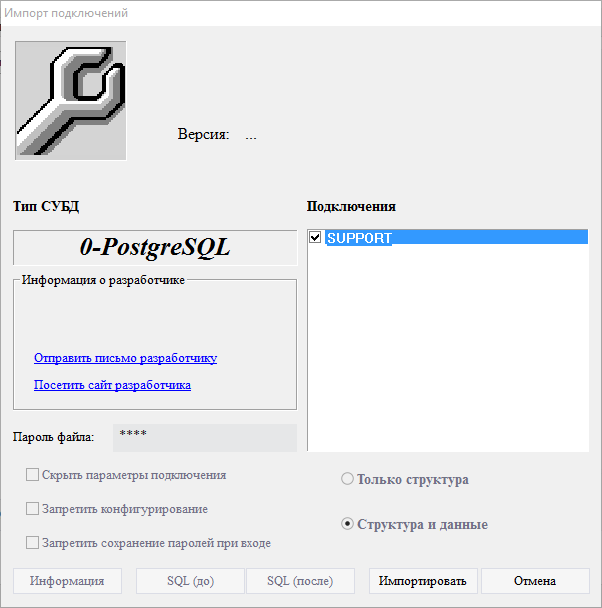
Task: Follow 'Посетить сайт разработчика' link
Action: tap(112, 385)
